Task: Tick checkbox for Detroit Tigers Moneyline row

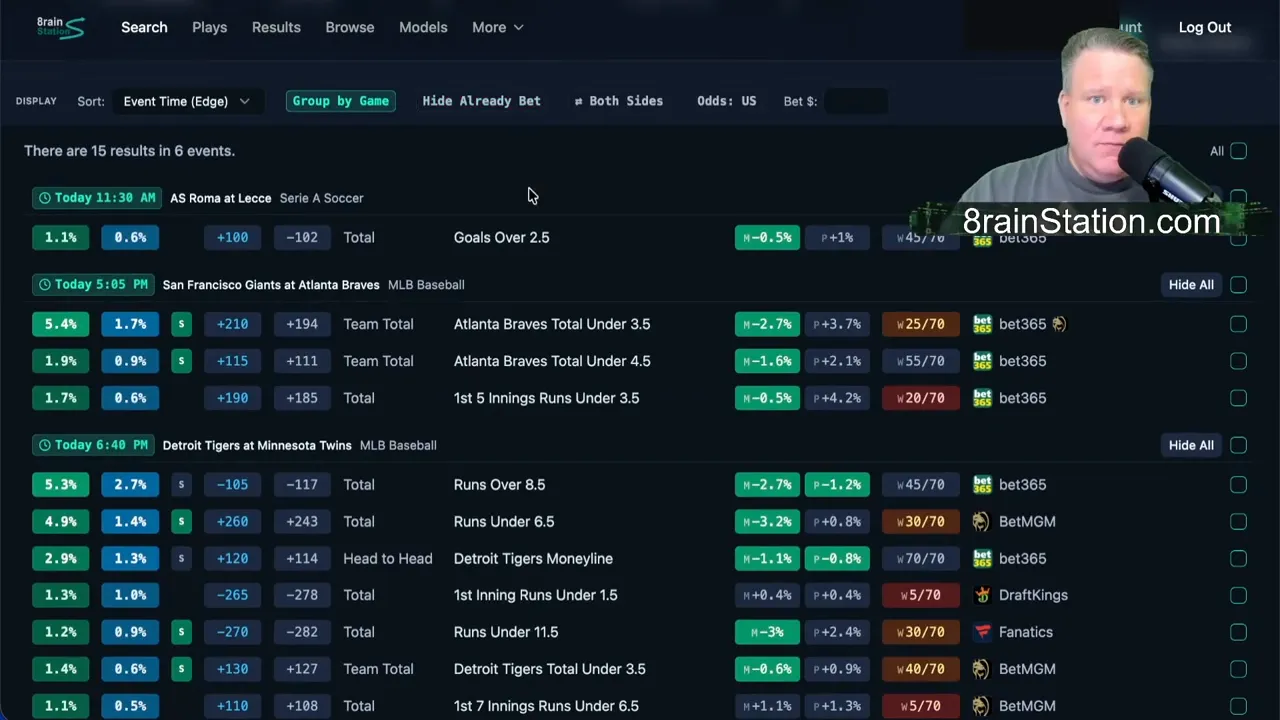Action: (x=1239, y=559)
